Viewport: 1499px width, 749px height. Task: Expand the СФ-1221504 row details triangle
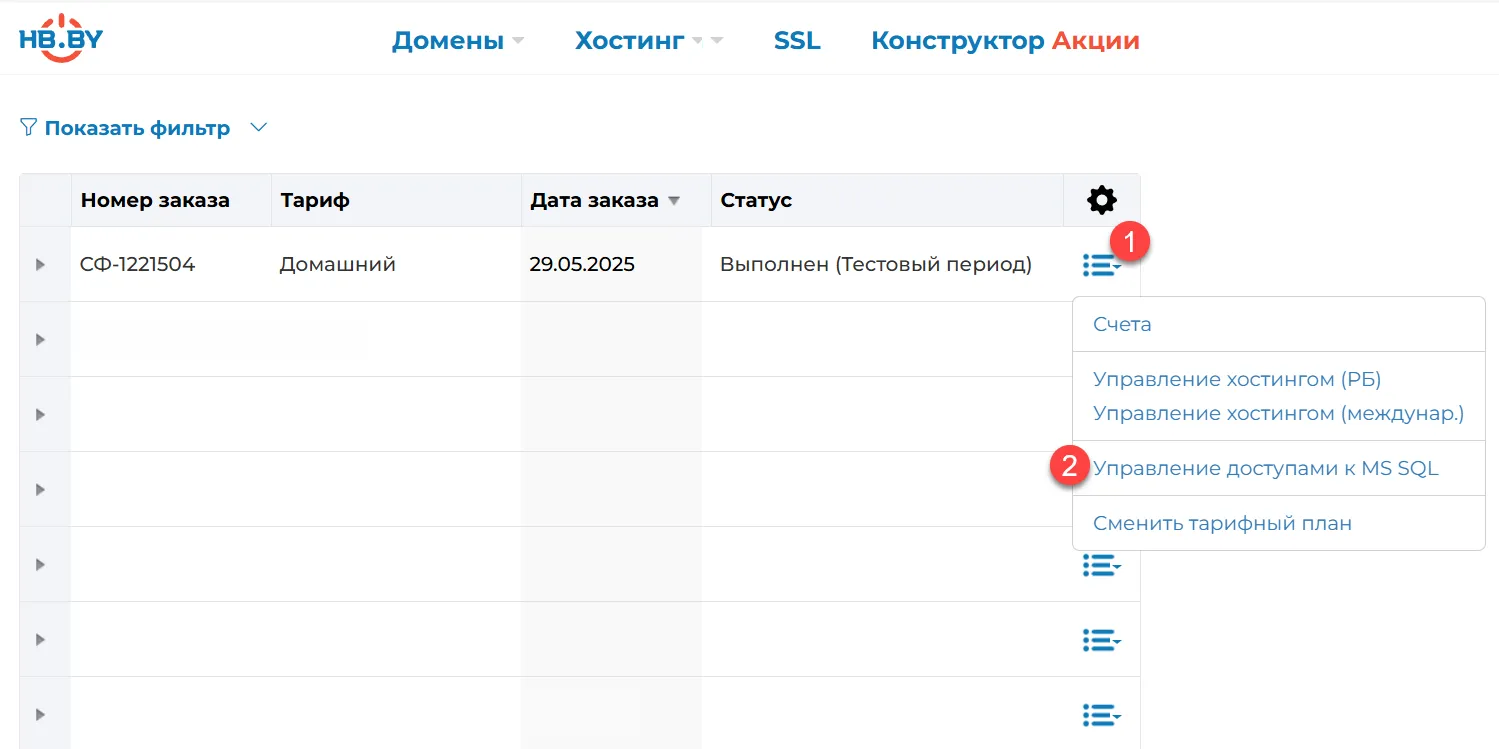[43, 264]
